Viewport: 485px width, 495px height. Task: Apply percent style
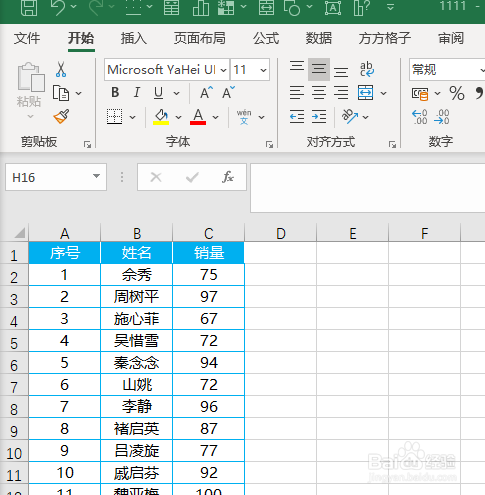[x=457, y=93]
